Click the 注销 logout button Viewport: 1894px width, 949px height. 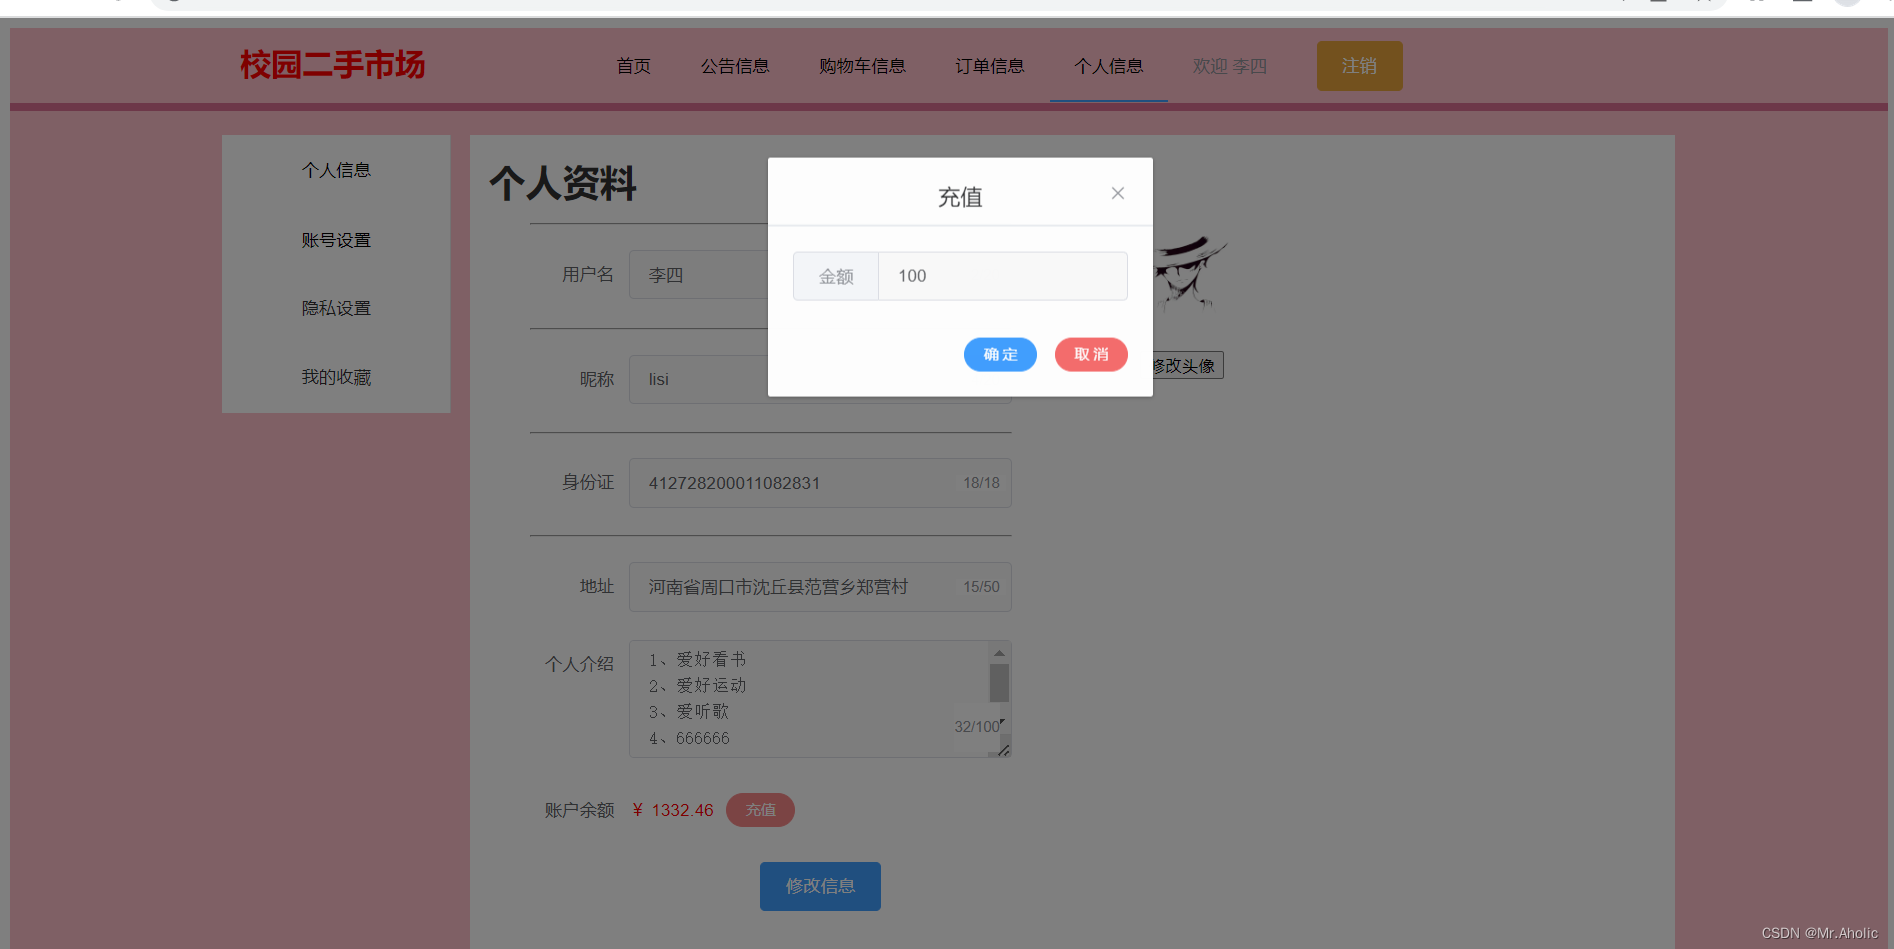(x=1359, y=65)
